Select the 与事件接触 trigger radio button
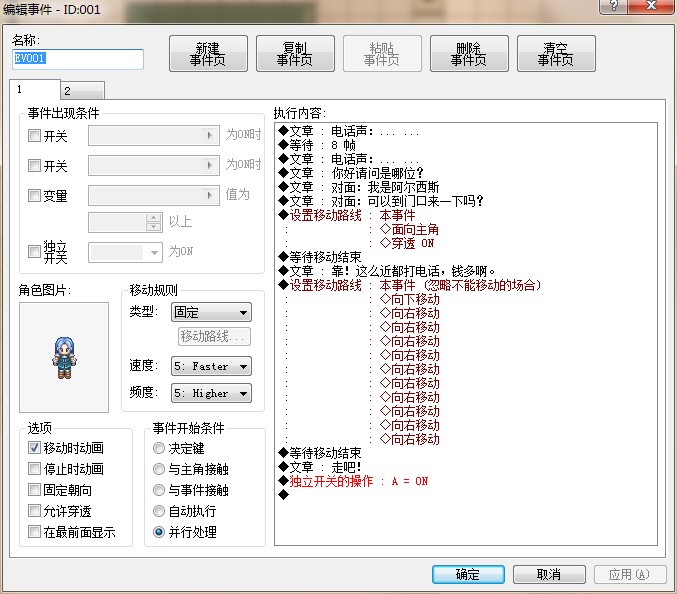 [159, 490]
